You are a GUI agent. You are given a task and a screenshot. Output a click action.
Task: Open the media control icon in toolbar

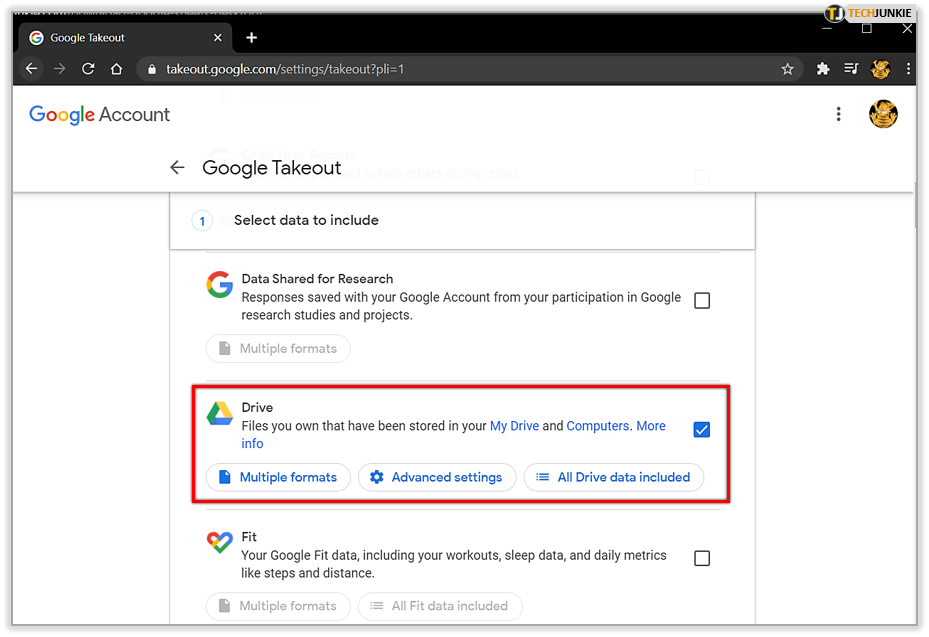click(x=851, y=69)
